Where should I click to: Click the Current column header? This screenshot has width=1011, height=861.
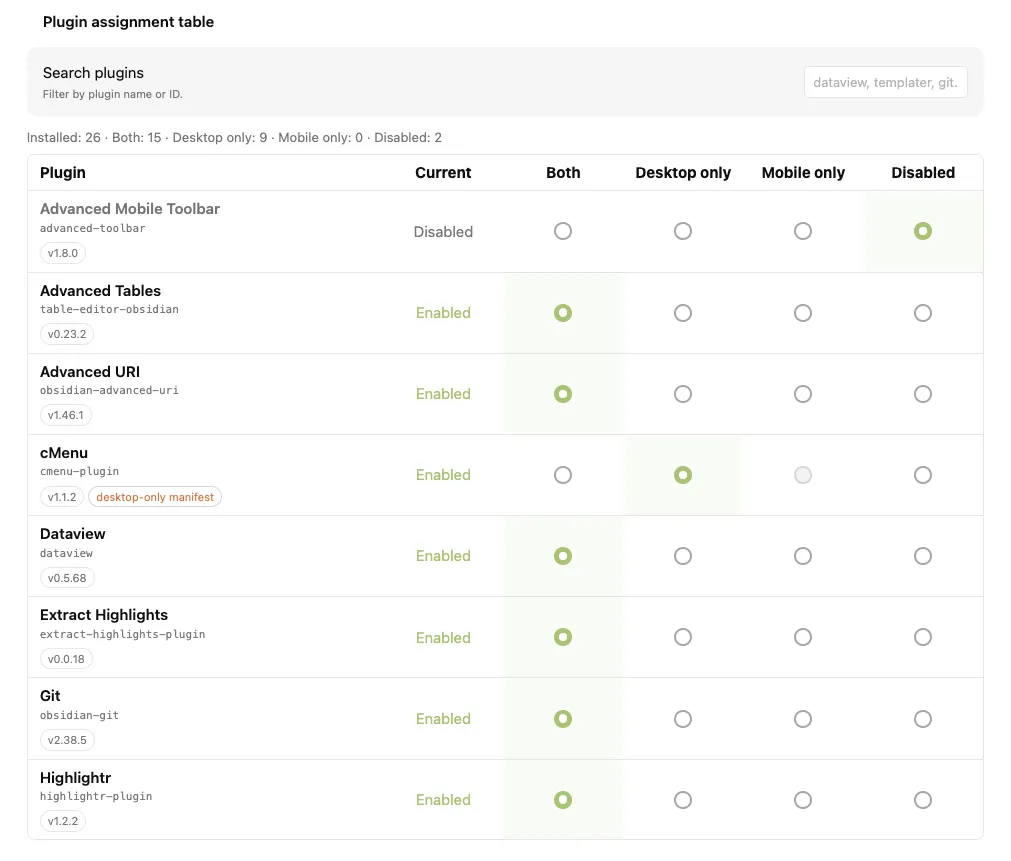[443, 173]
